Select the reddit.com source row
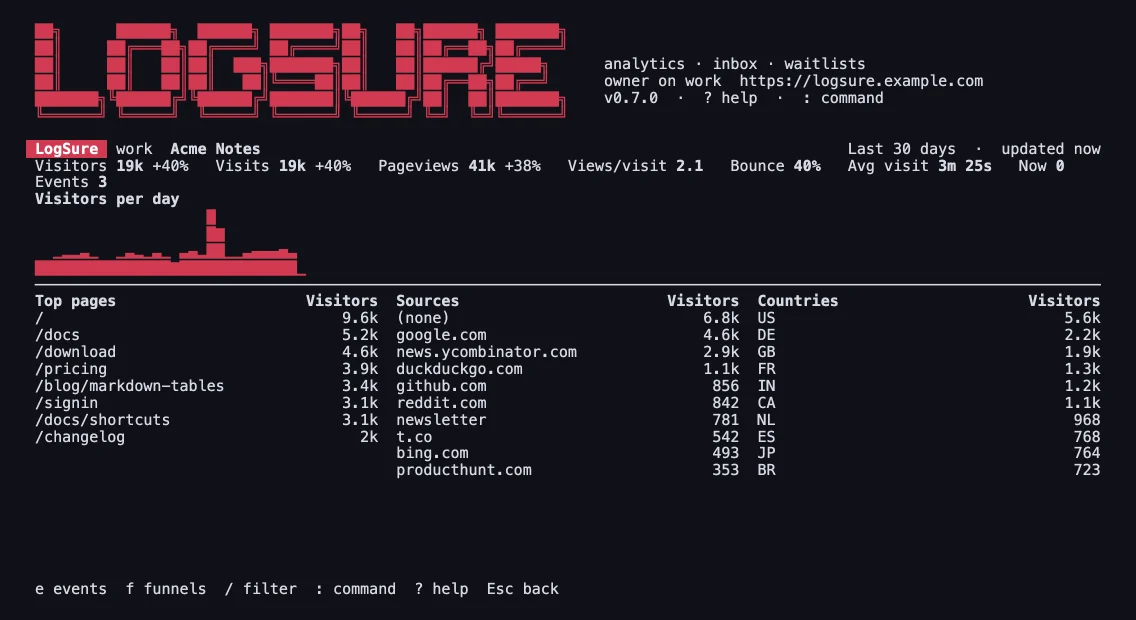1136x620 pixels. pyautogui.click(x=567, y=403)
